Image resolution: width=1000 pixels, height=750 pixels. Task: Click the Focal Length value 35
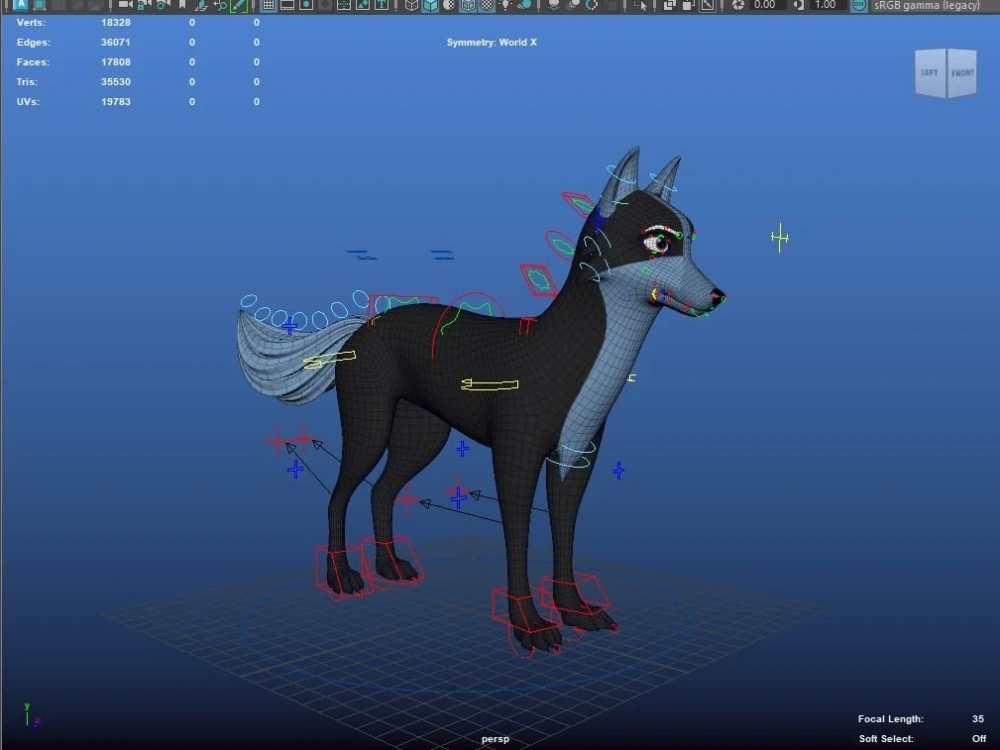point(978,719)
